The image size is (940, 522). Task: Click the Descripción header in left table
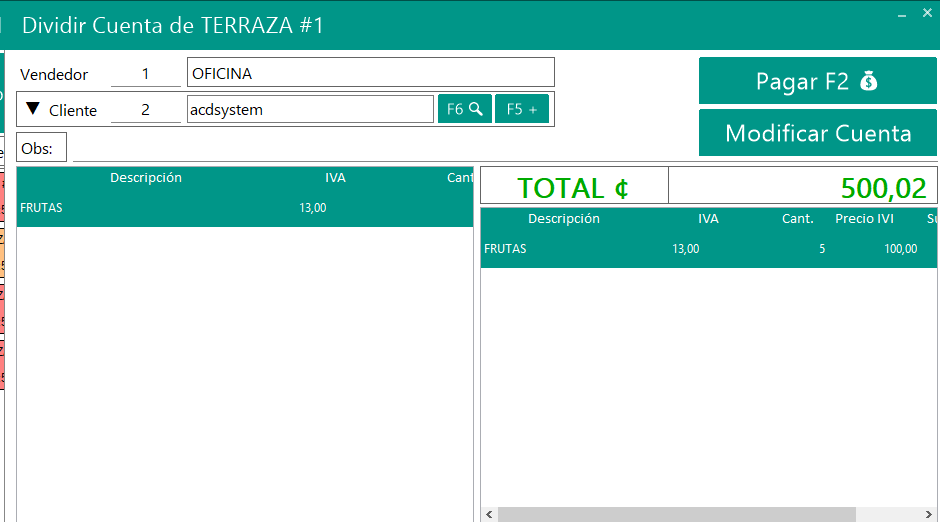(x=146, y=178)
